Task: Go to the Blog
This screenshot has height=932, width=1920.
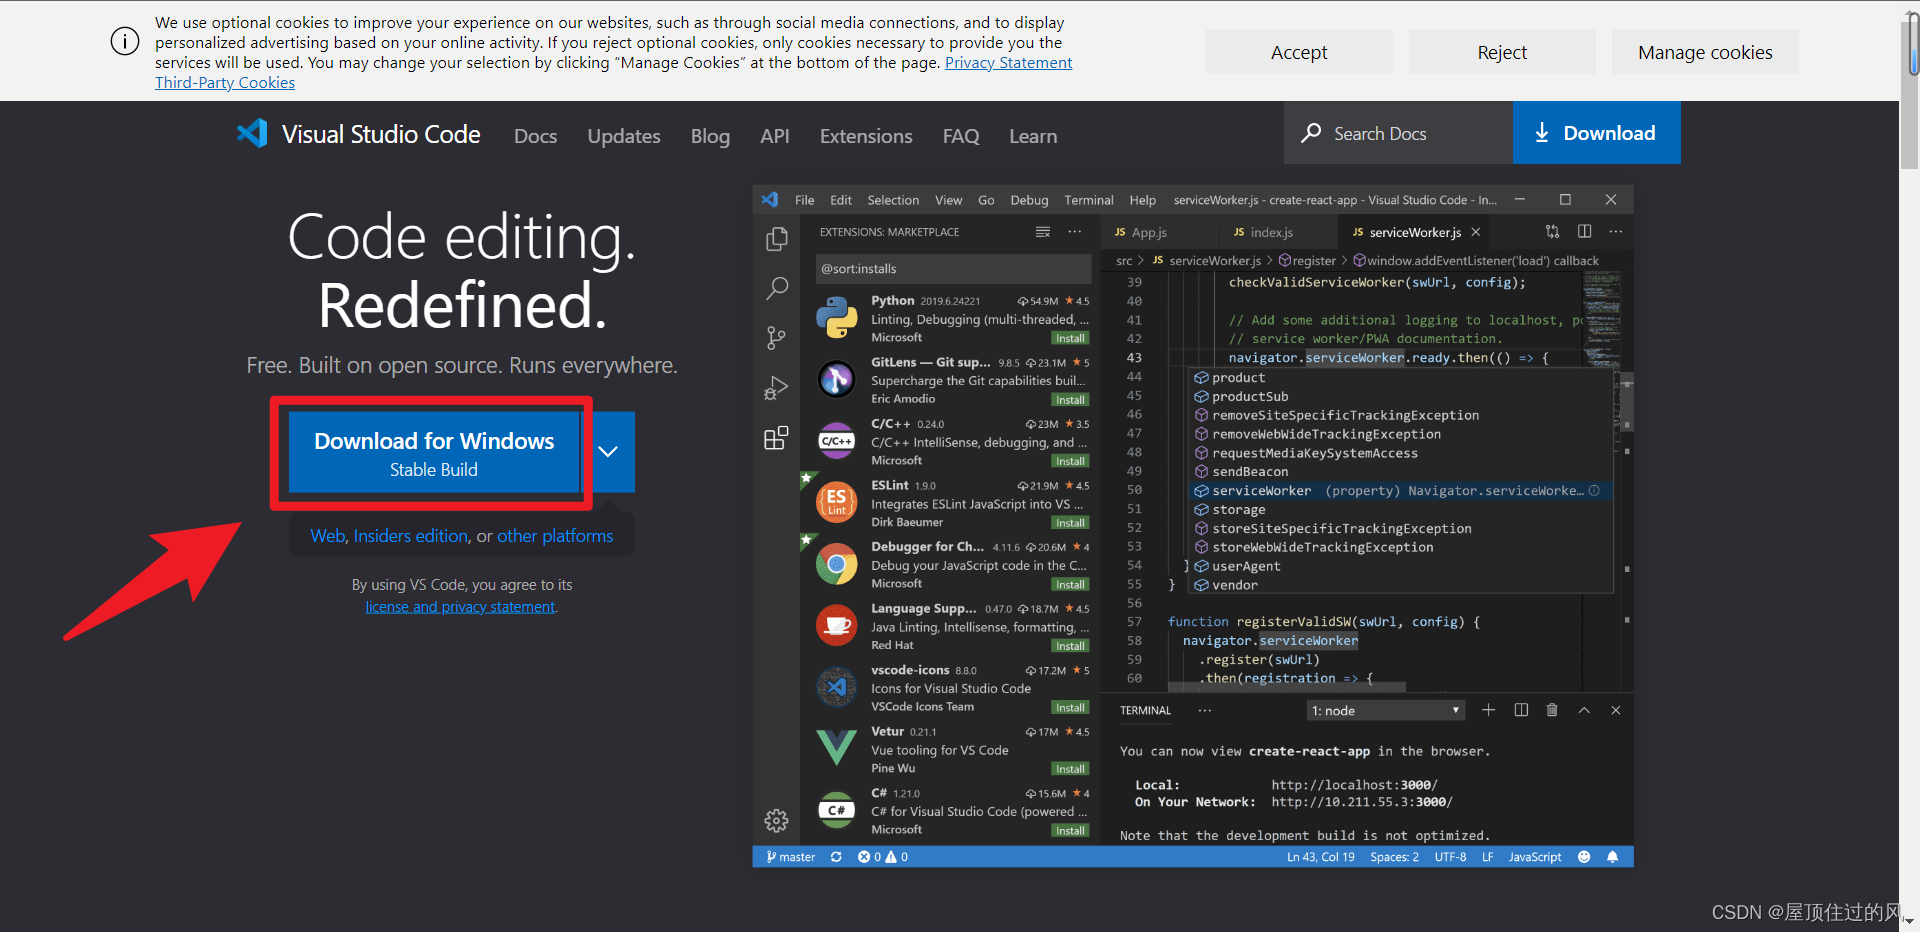Action: [x=710, y=136]
